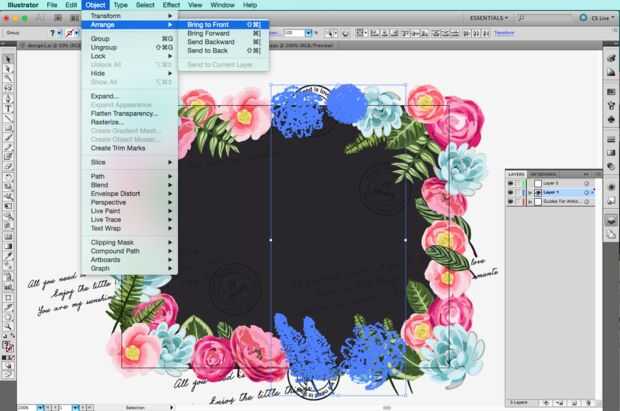Image resolution: width=620 pixels, height=411 pixels.
Task: Click the Transform link in control bar
Action: 504,33
